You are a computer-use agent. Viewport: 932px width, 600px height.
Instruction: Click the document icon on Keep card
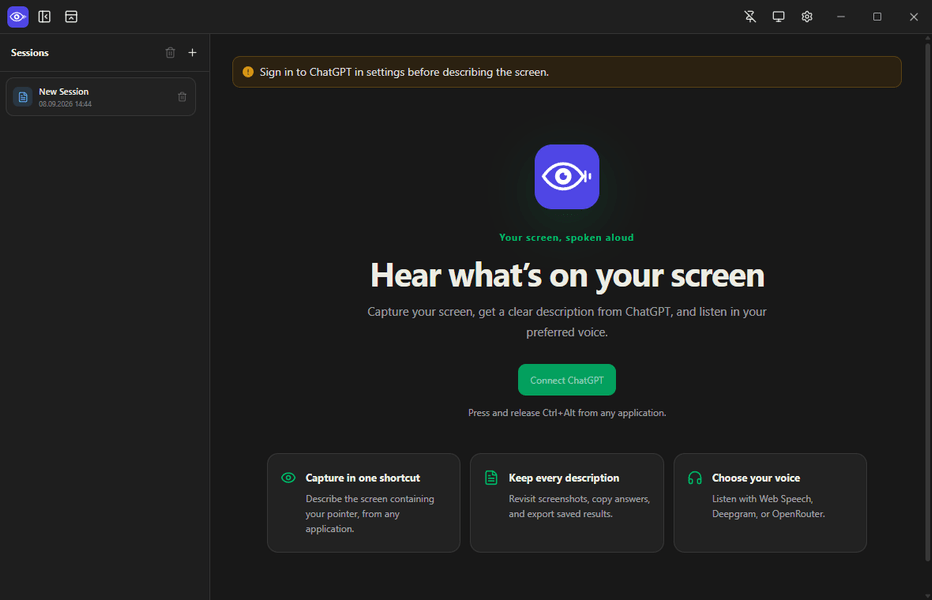[491, 478]
